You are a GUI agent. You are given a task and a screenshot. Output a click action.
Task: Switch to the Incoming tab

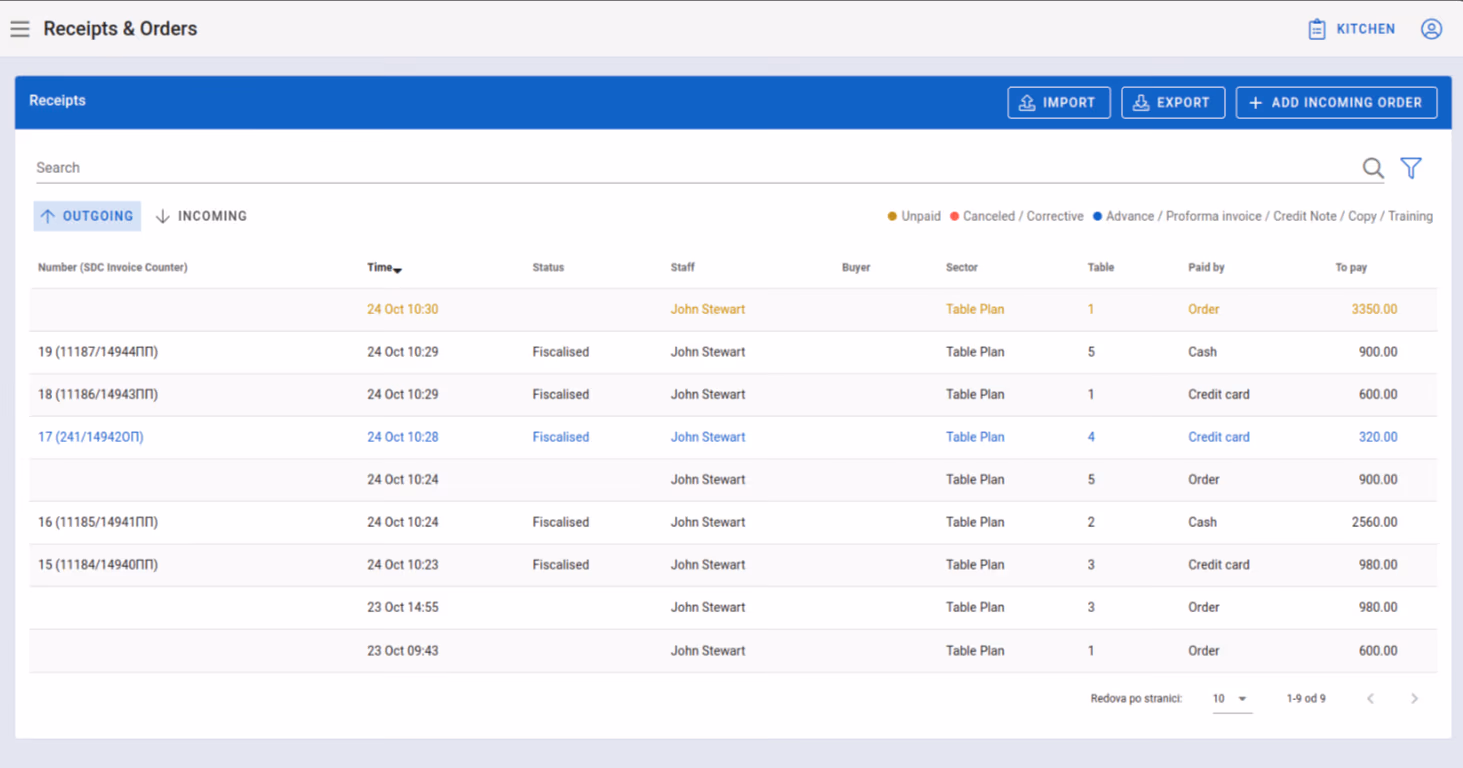[201, 216]
